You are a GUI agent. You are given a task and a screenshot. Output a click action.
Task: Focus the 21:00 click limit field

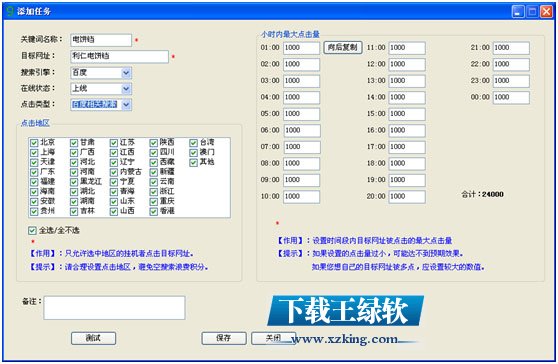click(x=511, y=48)
